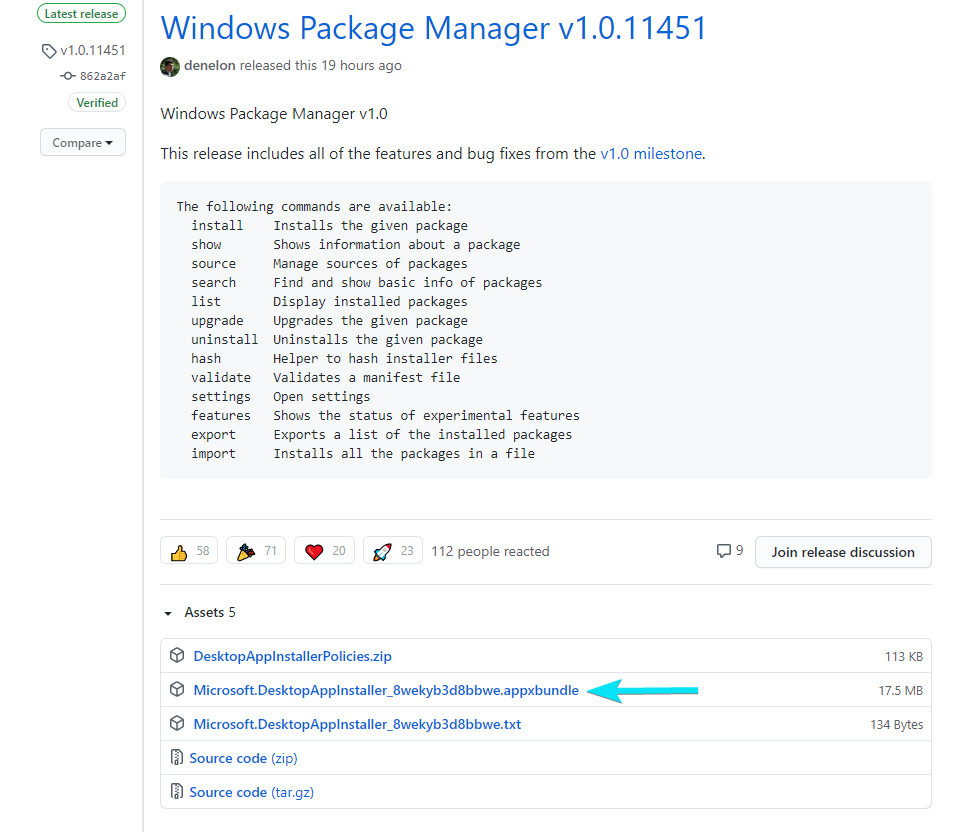The width and height of the screenshot is (978, 832).
Task: Toggle the heart reaction showing 20
Action: pyautogui.click(x=324, y=550)
